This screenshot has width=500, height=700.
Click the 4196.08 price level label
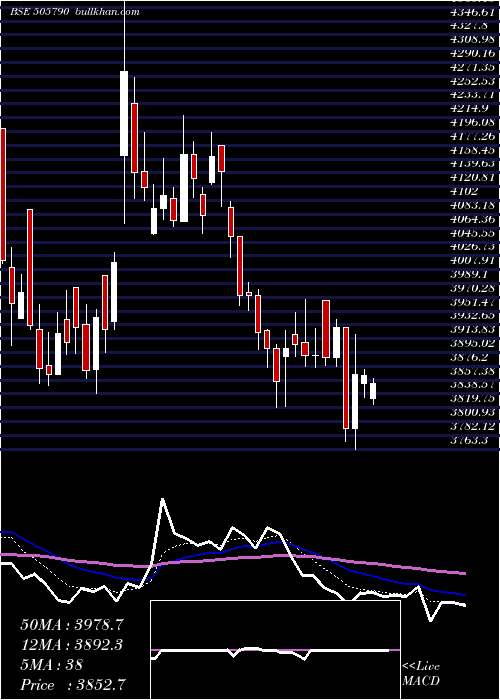pos(475,122)
